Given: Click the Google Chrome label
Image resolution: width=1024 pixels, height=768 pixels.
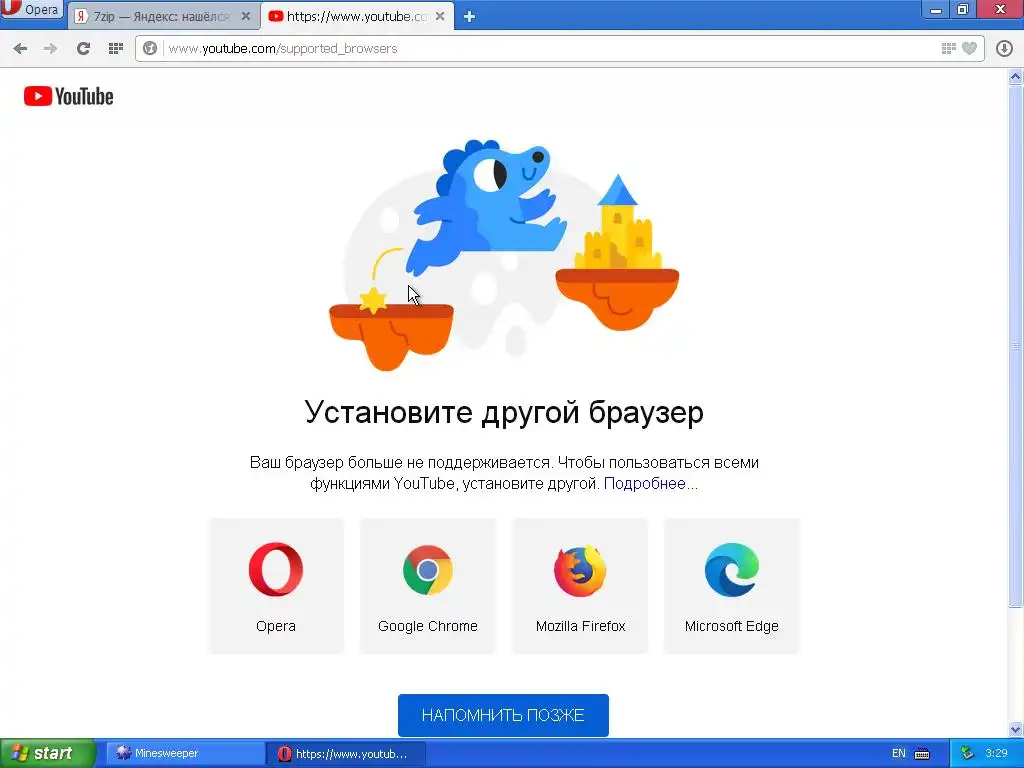Looking at the screenshot, I should pyautogui.click(x=428, y=626).
